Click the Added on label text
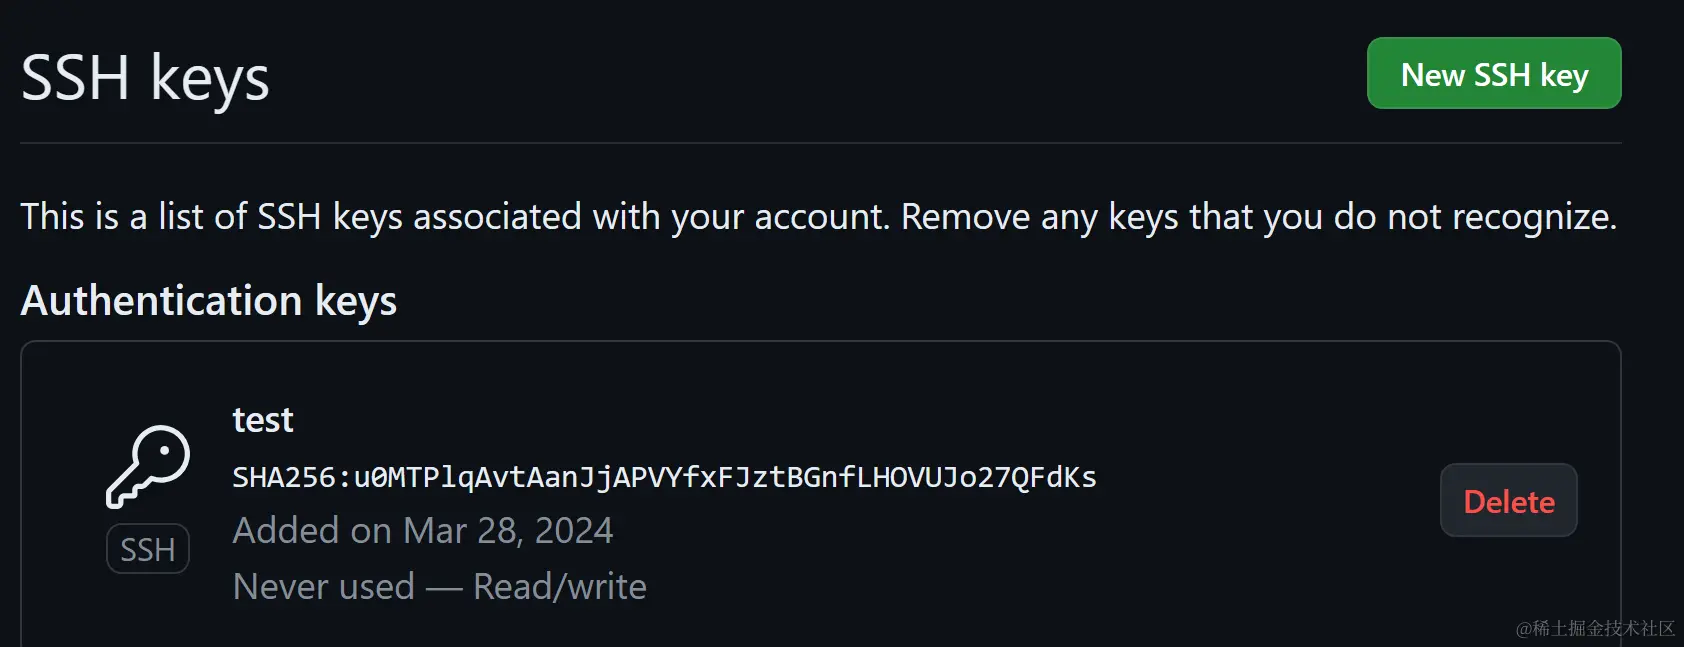The width and height of the screenshot is (1684, 647). [x=312, y=530]
